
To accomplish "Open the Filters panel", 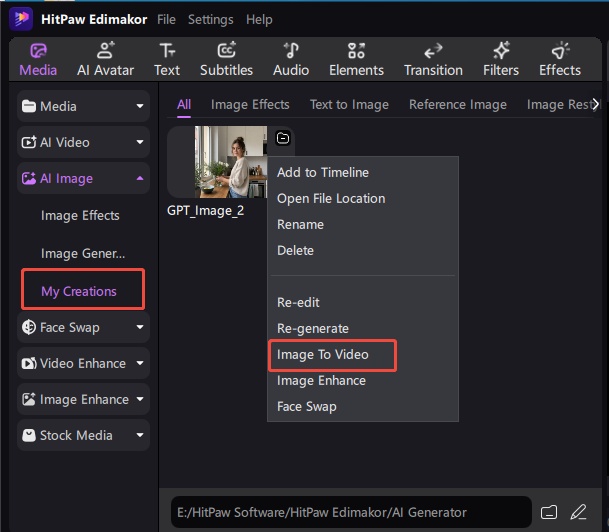I will click(x=501, y=60).
